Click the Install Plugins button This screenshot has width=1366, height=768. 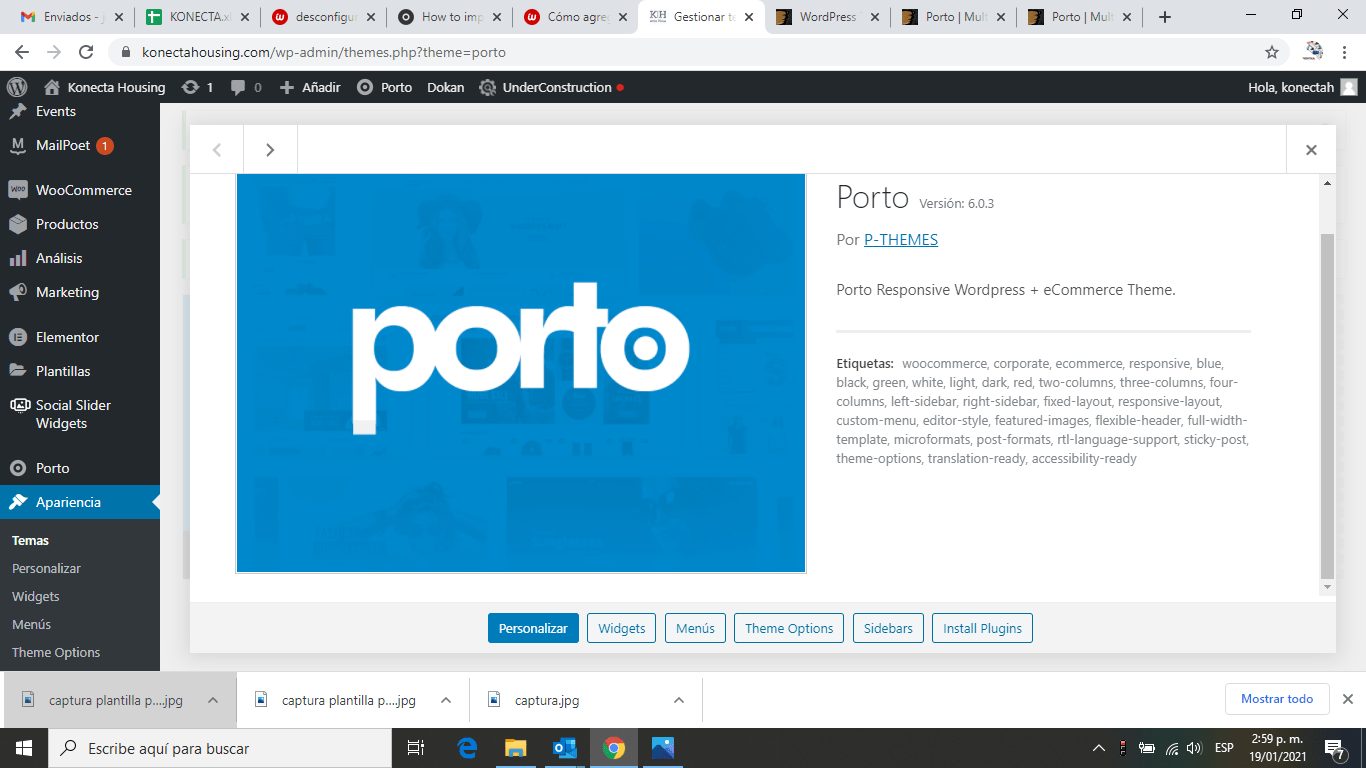coord(982,628)
